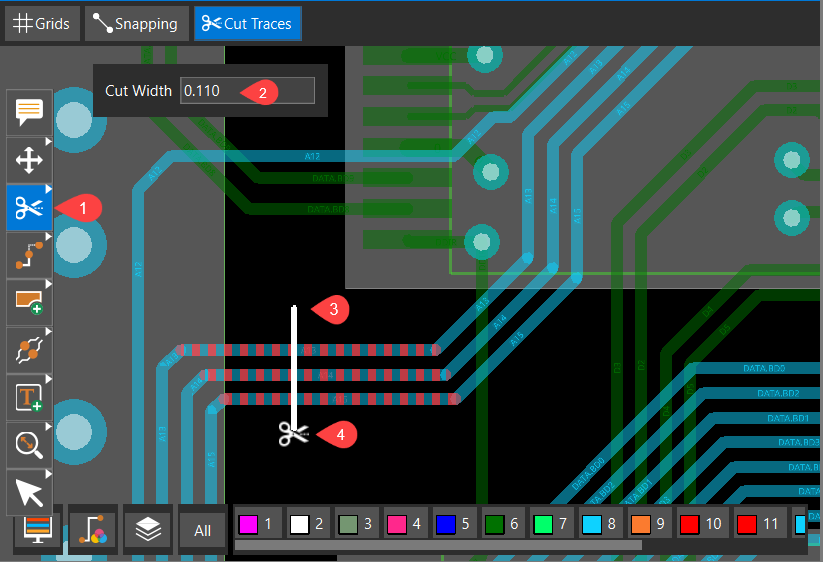Image resolution: width=823 pixels, height=562 pixels.
Task: Expand the tuning tool flyout triangle
Action: pyautogui.click(x=48, y=331)
